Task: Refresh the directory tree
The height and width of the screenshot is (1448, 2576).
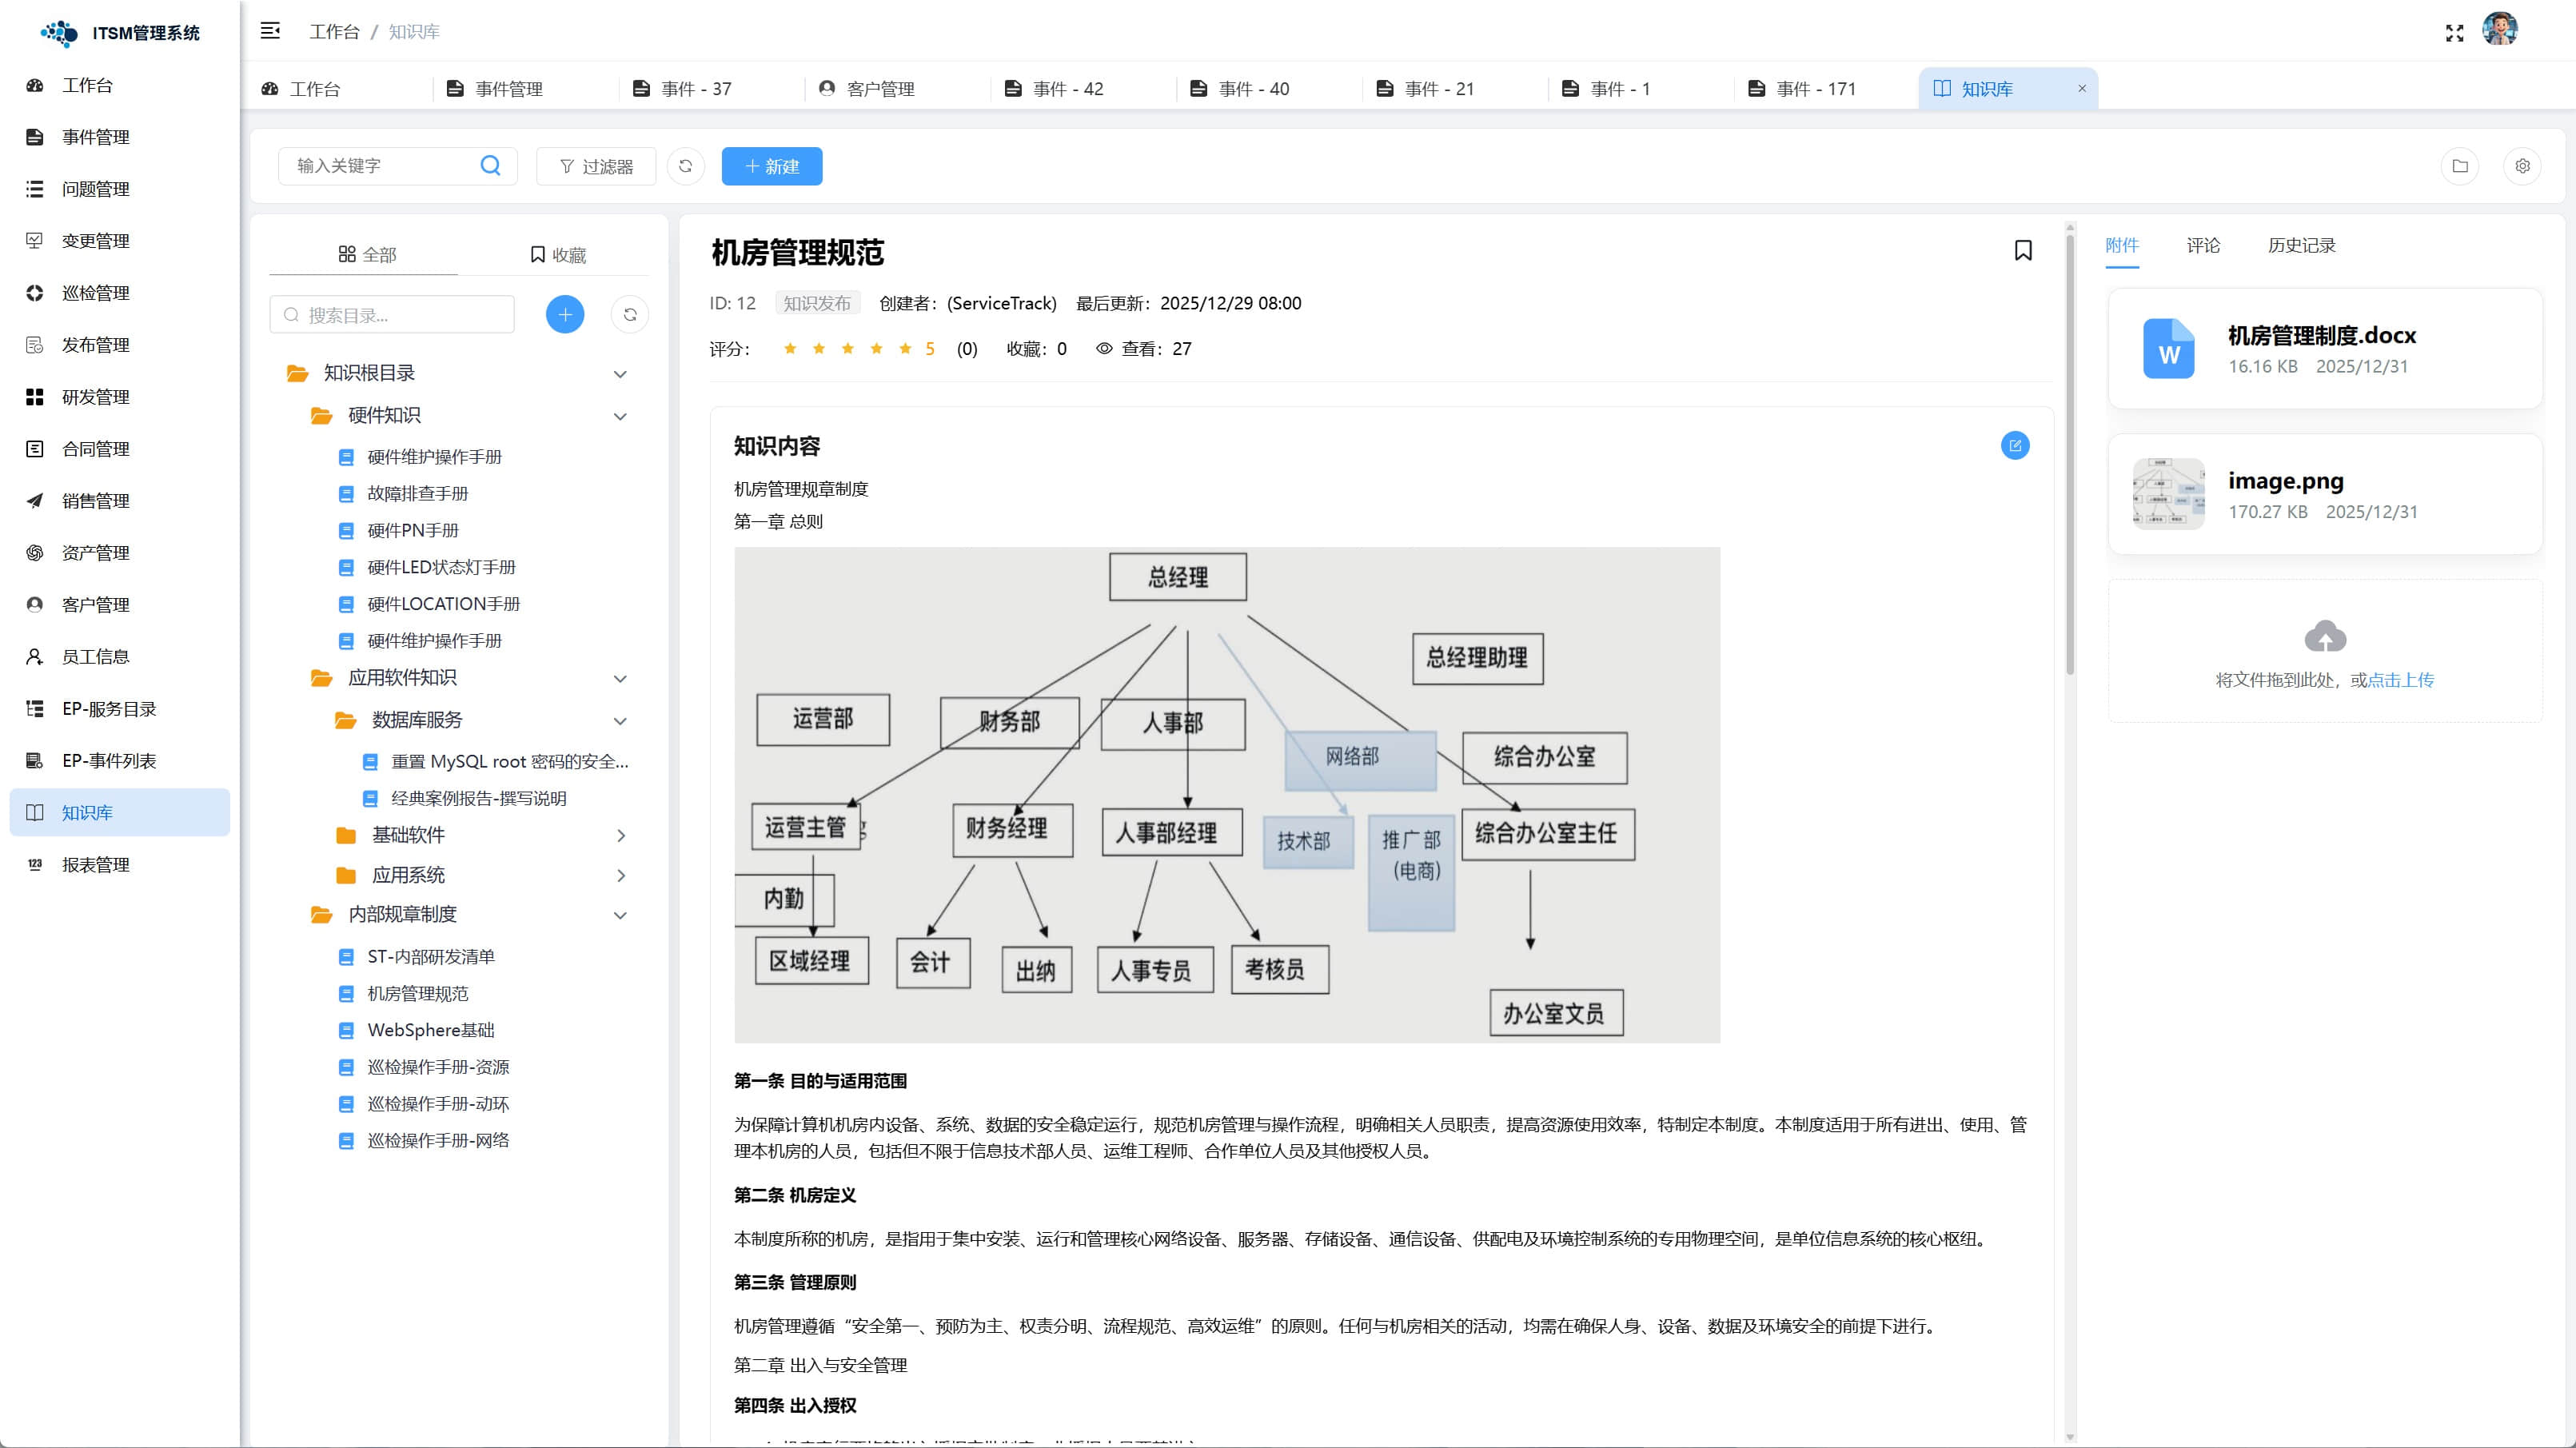Action: (630, 315)
